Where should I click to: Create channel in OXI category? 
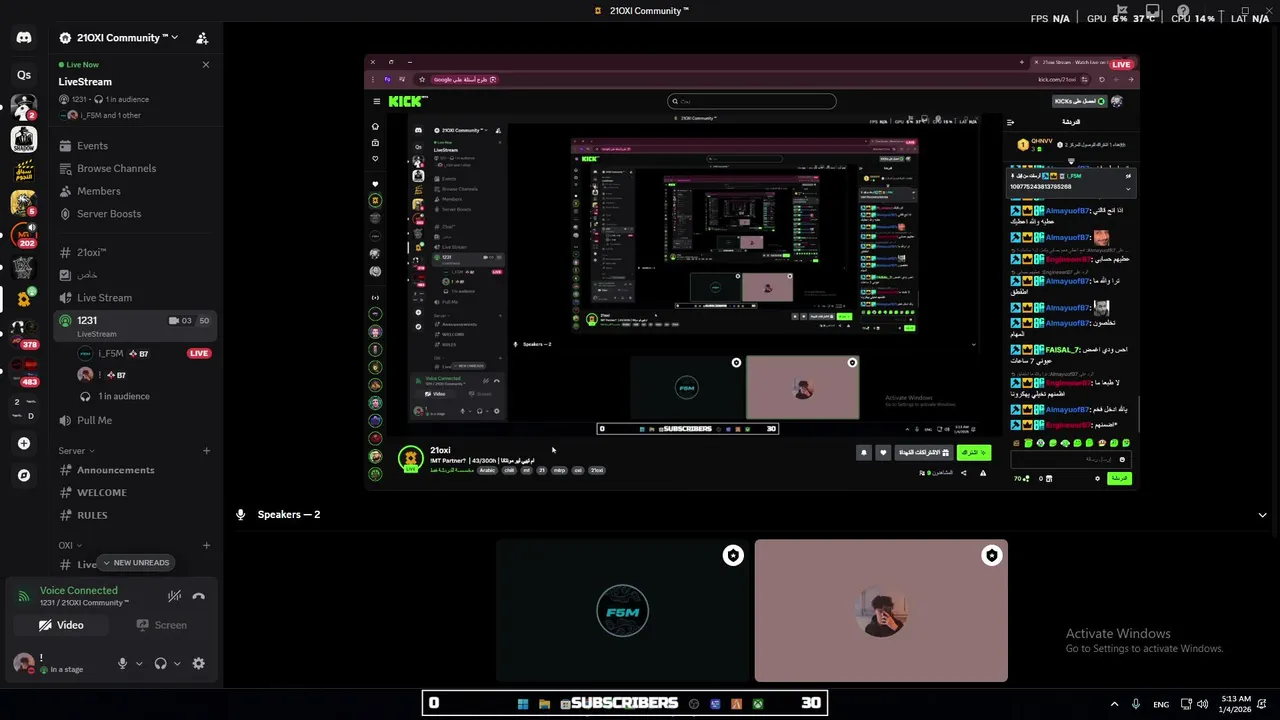(206, 546)
